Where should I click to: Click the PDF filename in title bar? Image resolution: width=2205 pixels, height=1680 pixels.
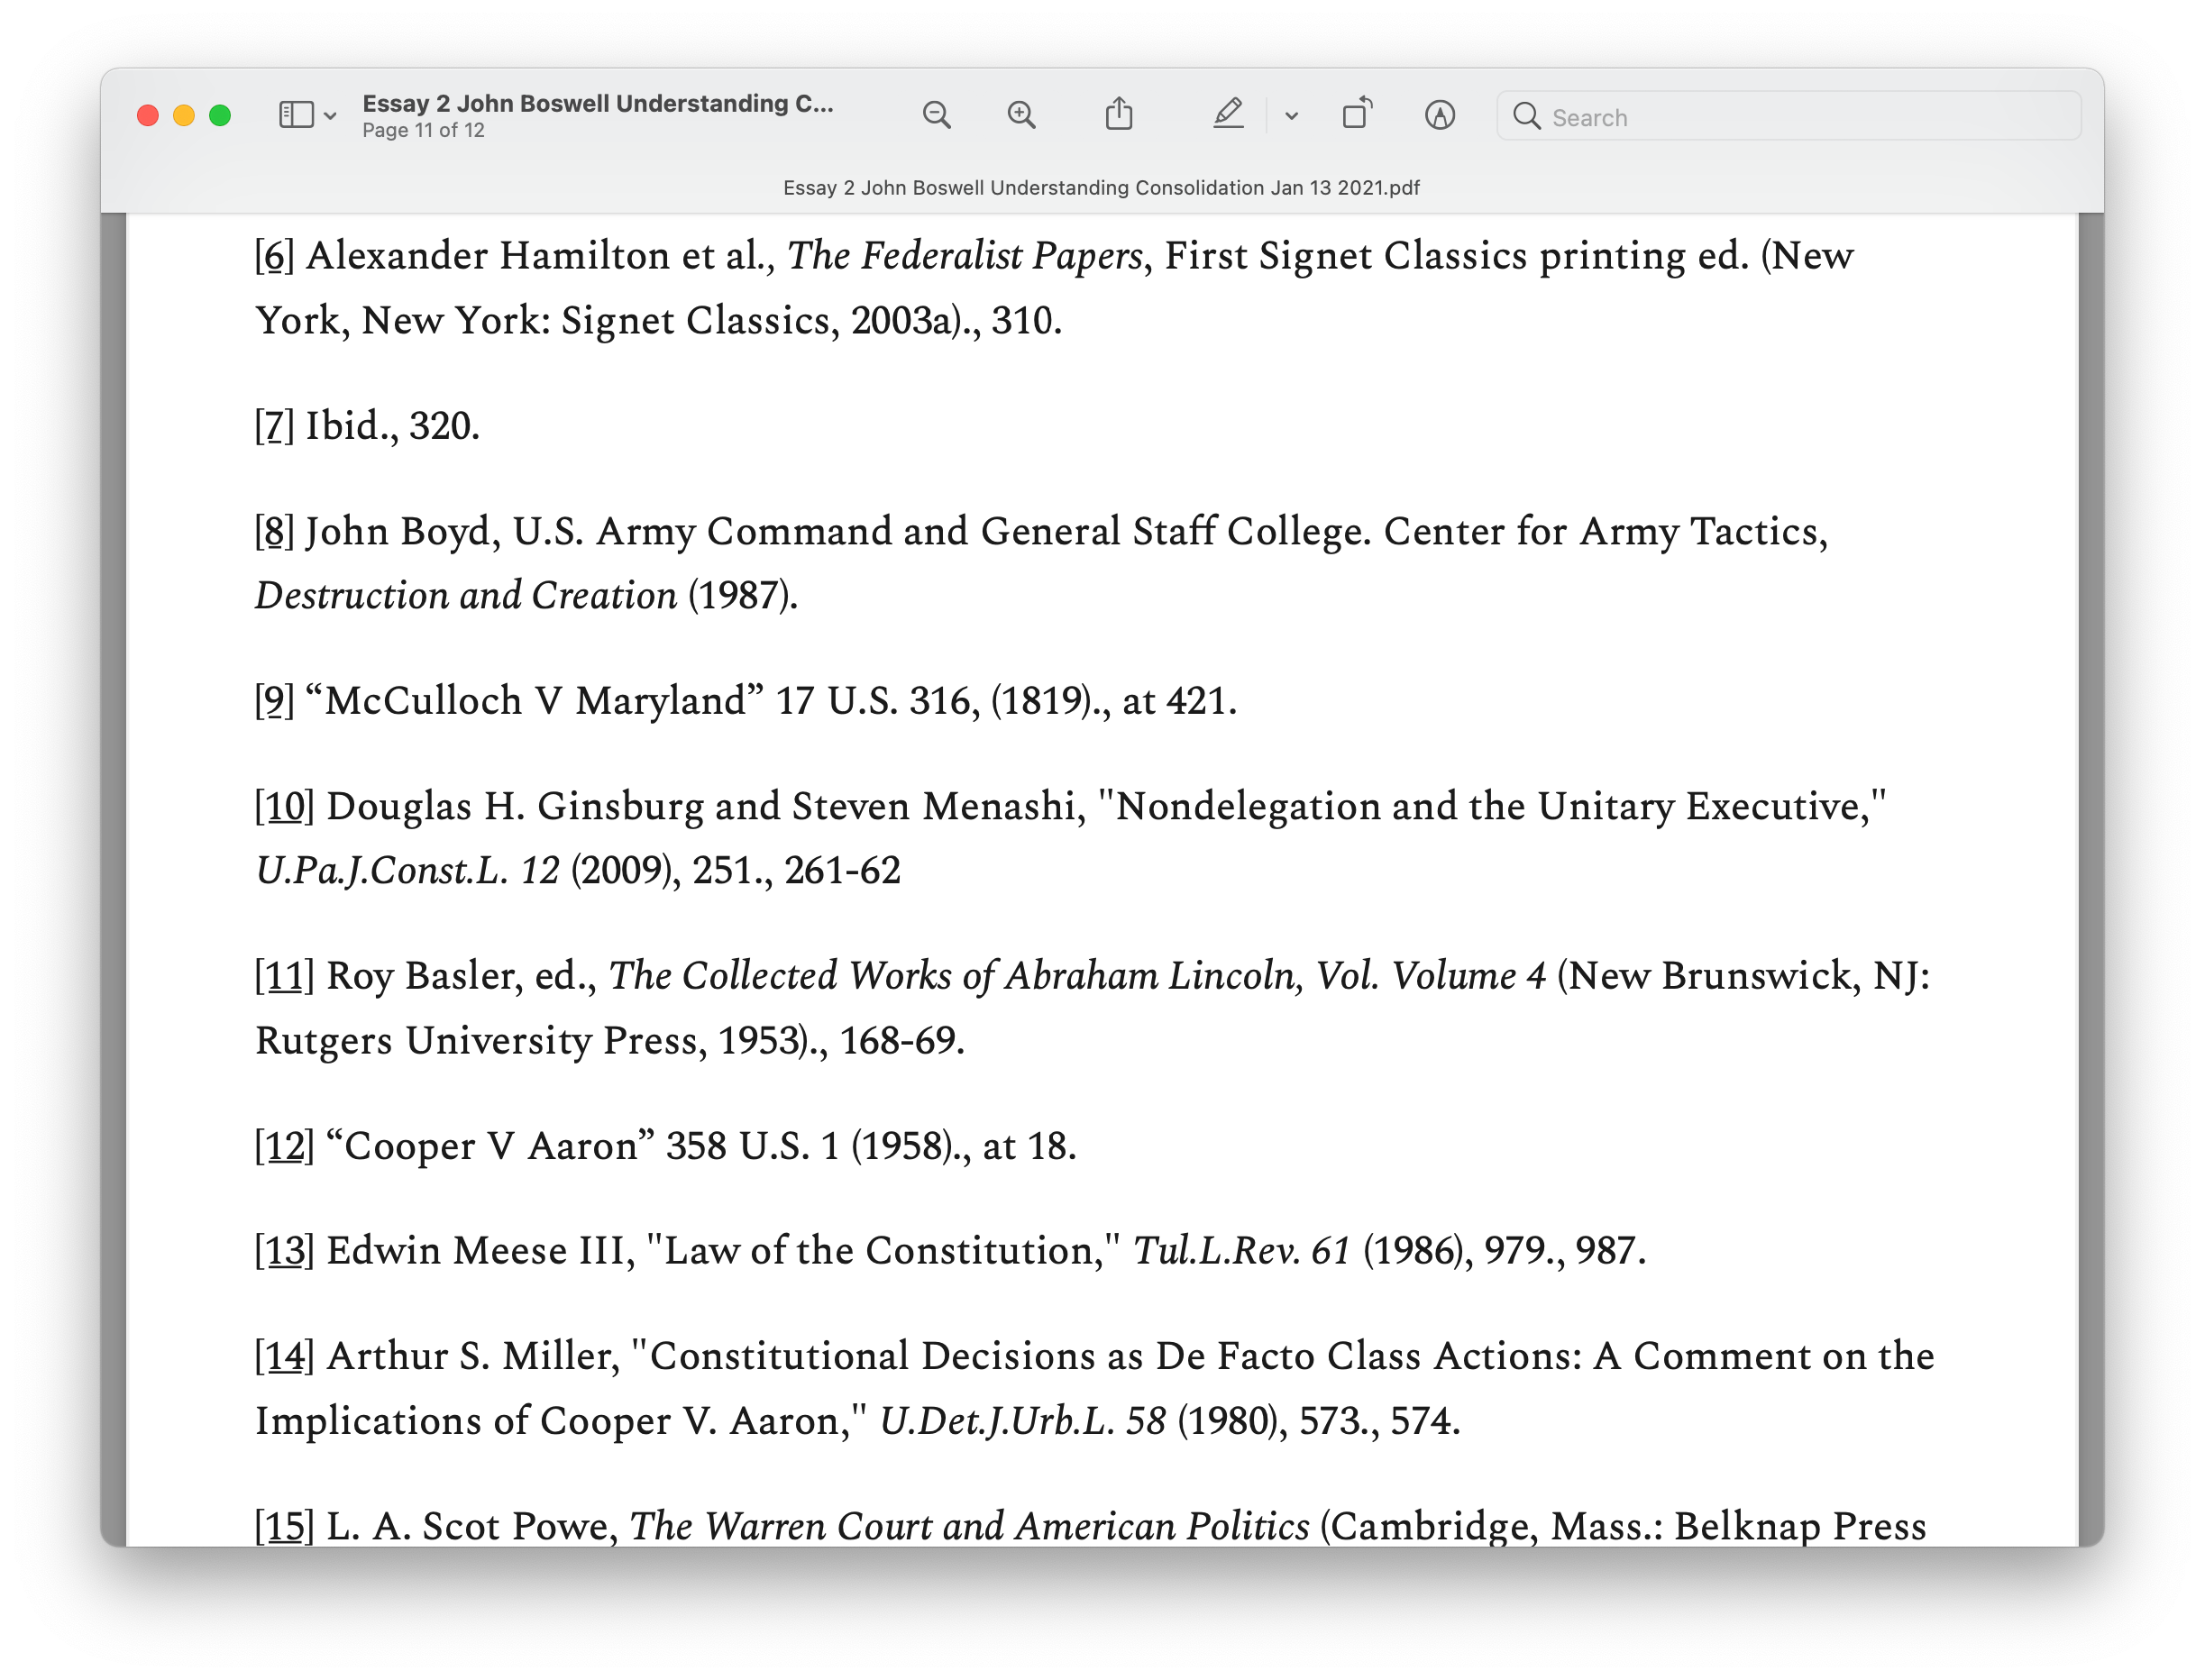(x=1101, y=188)
